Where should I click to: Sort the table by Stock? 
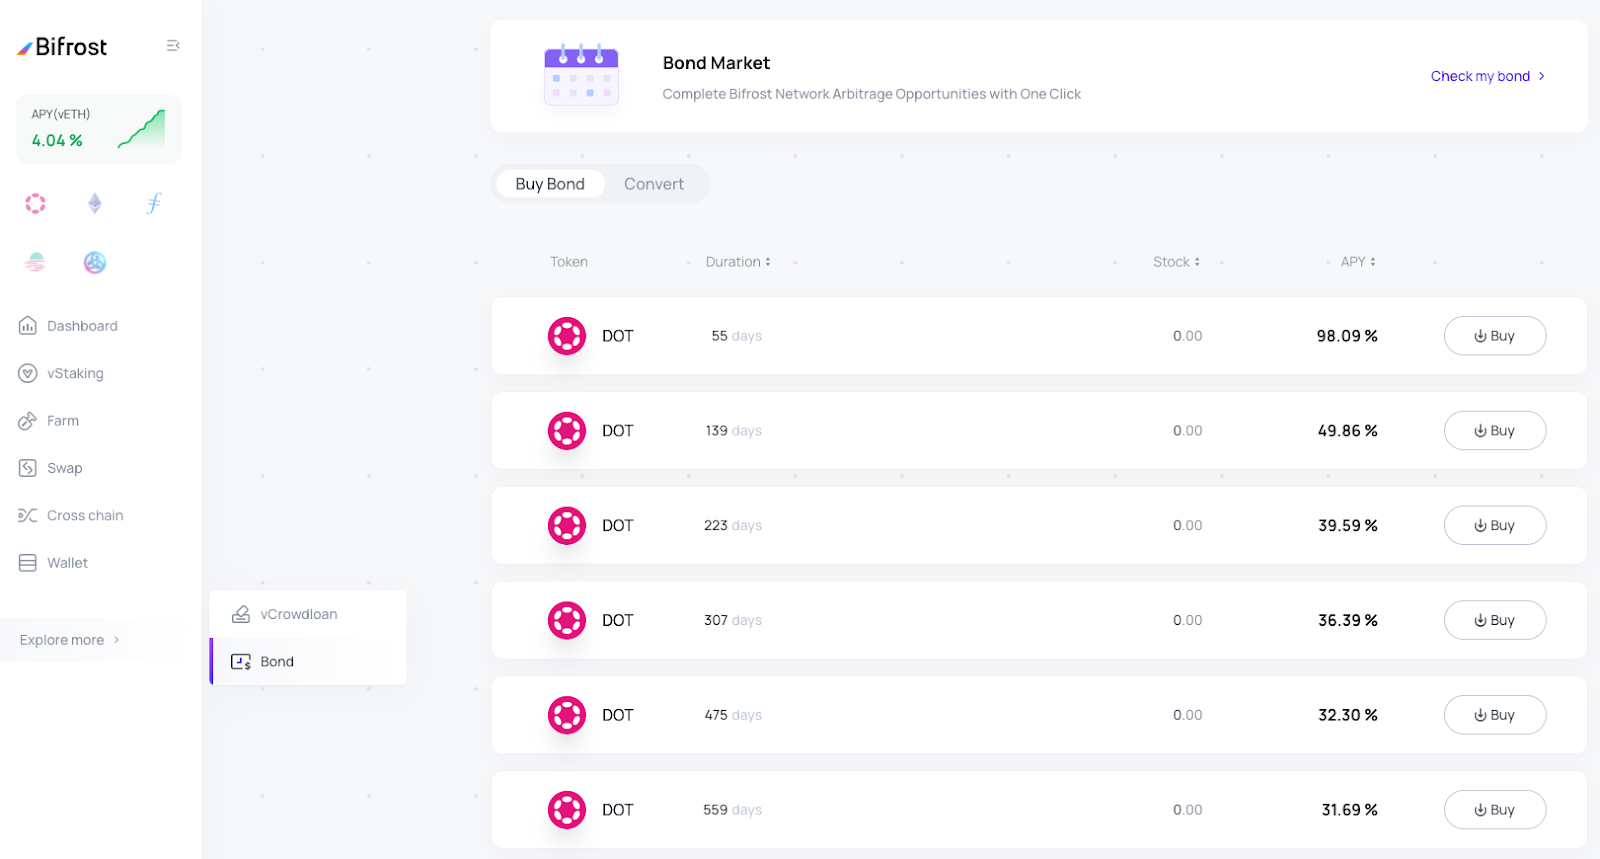(1176, 262)
